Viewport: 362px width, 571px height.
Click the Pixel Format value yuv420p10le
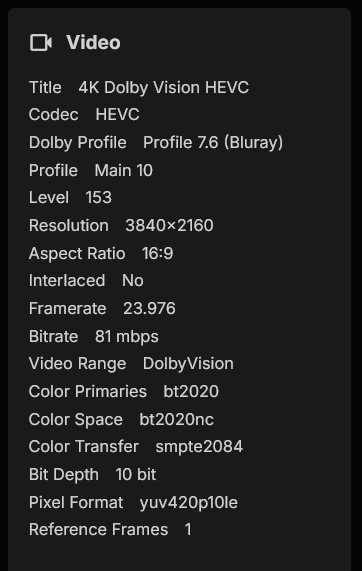tap(189, 503)
